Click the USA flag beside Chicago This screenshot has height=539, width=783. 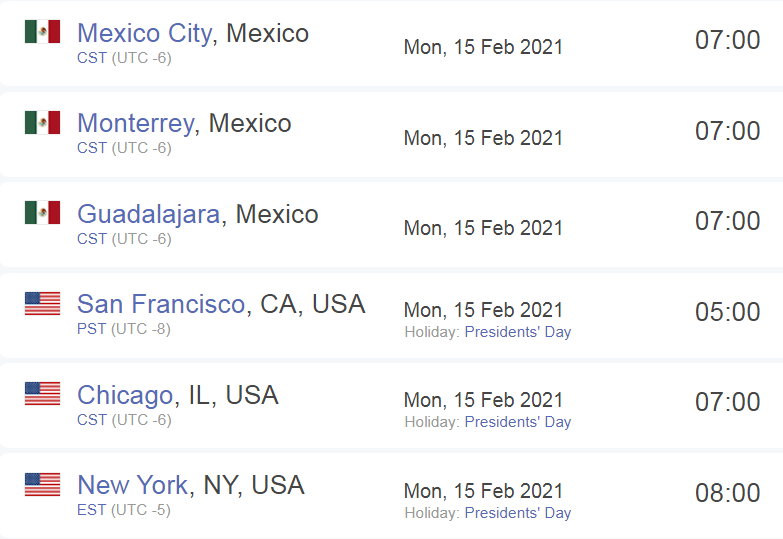[42, 394]
